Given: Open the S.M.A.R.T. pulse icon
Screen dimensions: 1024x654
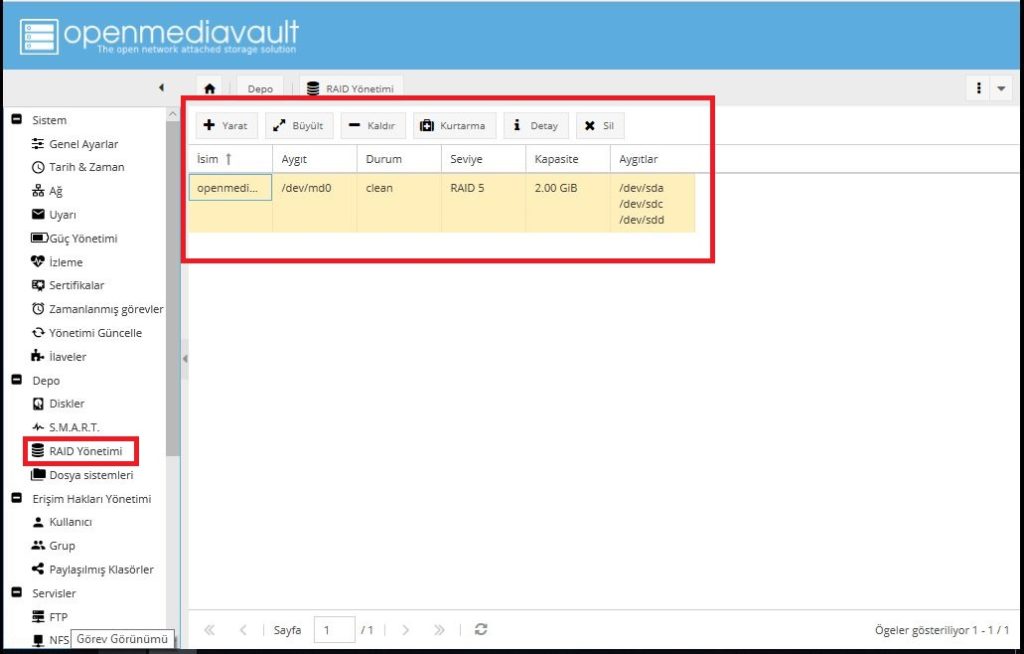Looking at the screenshot, I should pos(38,427).
